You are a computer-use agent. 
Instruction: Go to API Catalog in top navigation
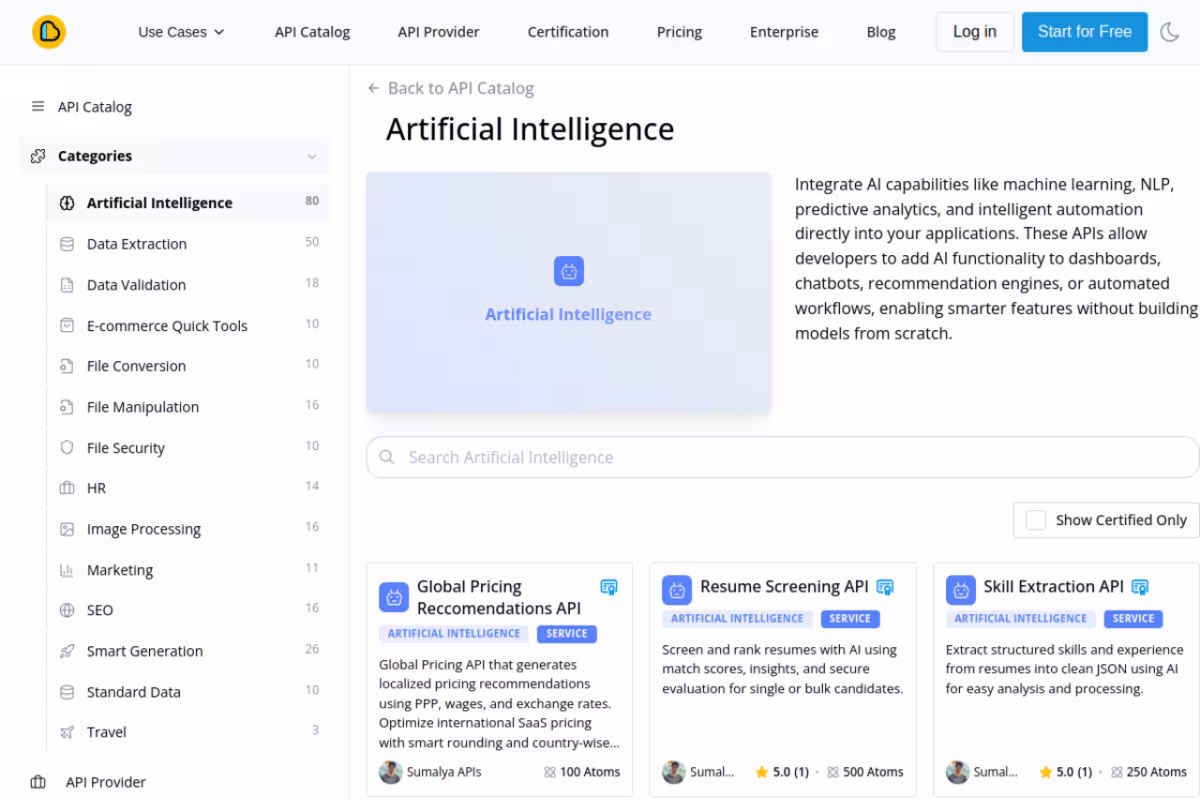tap(312, 32)
